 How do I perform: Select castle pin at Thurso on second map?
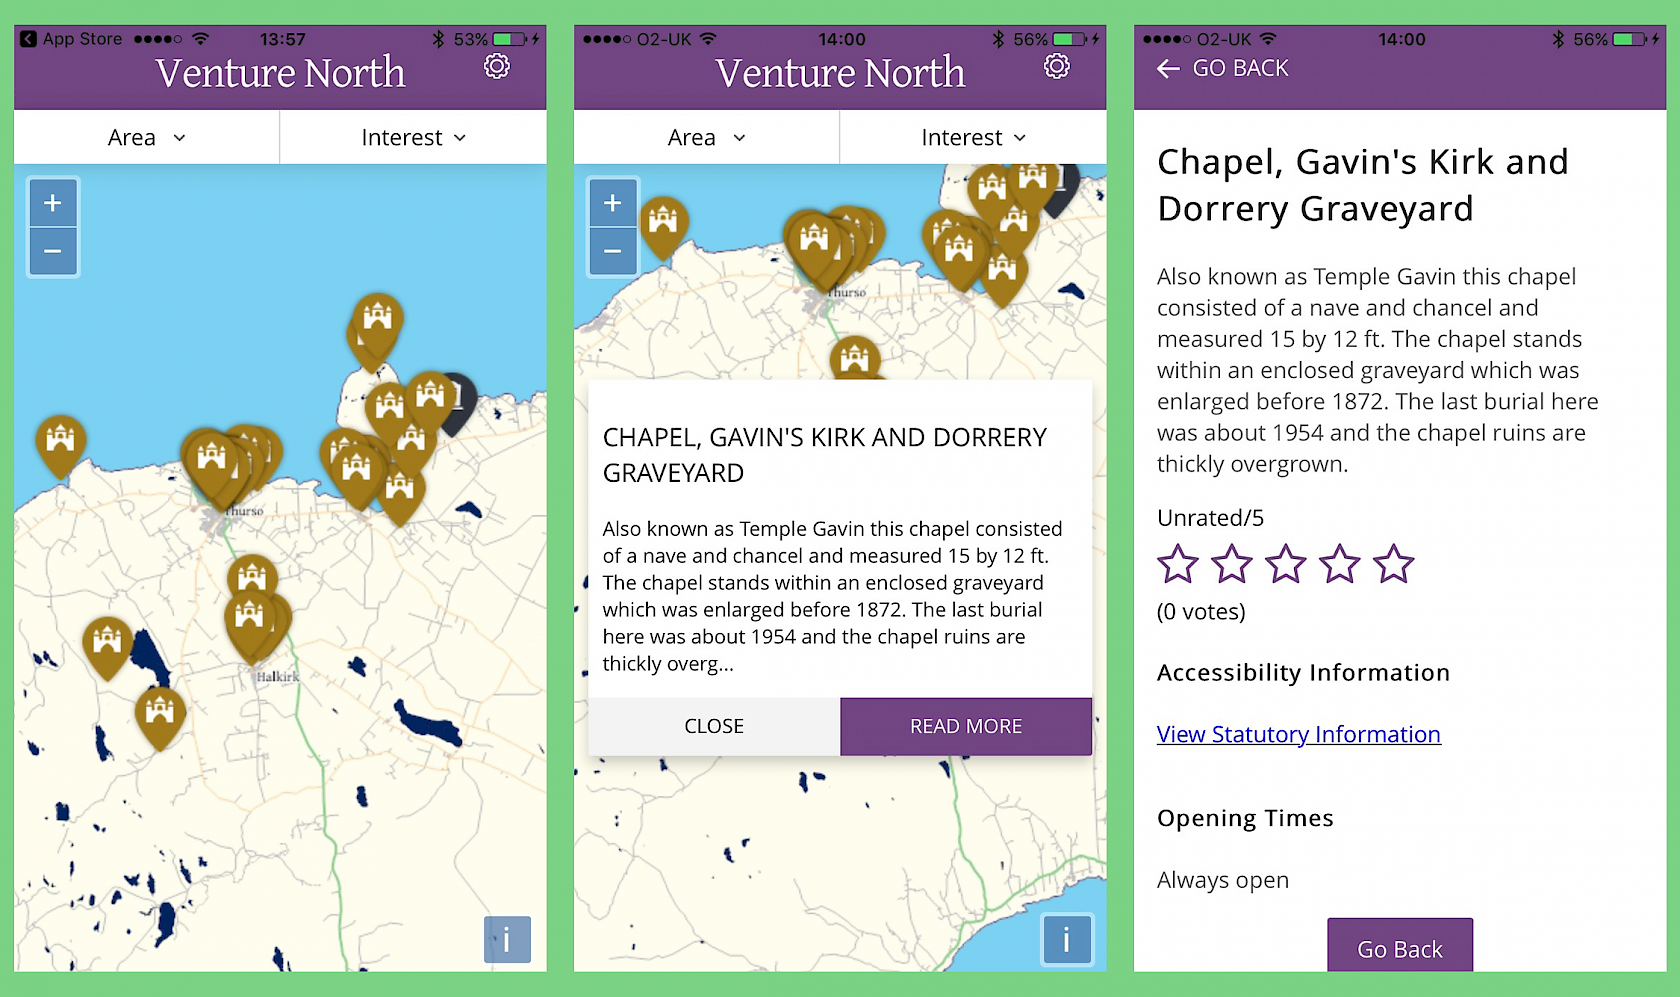(x=814, y=242)
